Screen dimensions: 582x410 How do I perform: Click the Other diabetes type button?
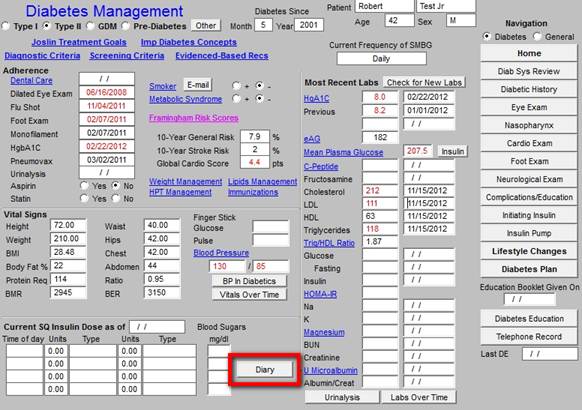pos(206,26)
